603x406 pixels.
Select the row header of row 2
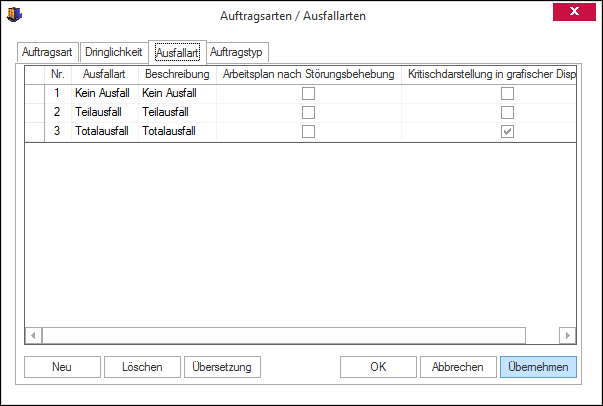(35, 113)
